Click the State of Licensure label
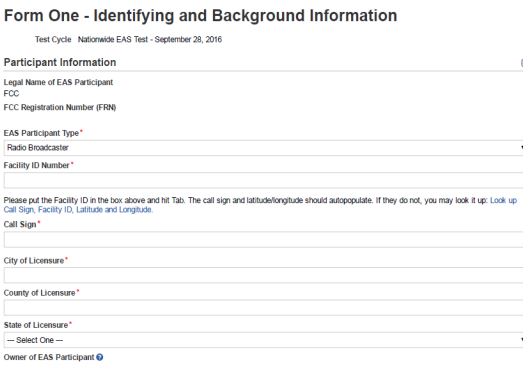This screenshot has width=531, height=373. coord(36,325)
